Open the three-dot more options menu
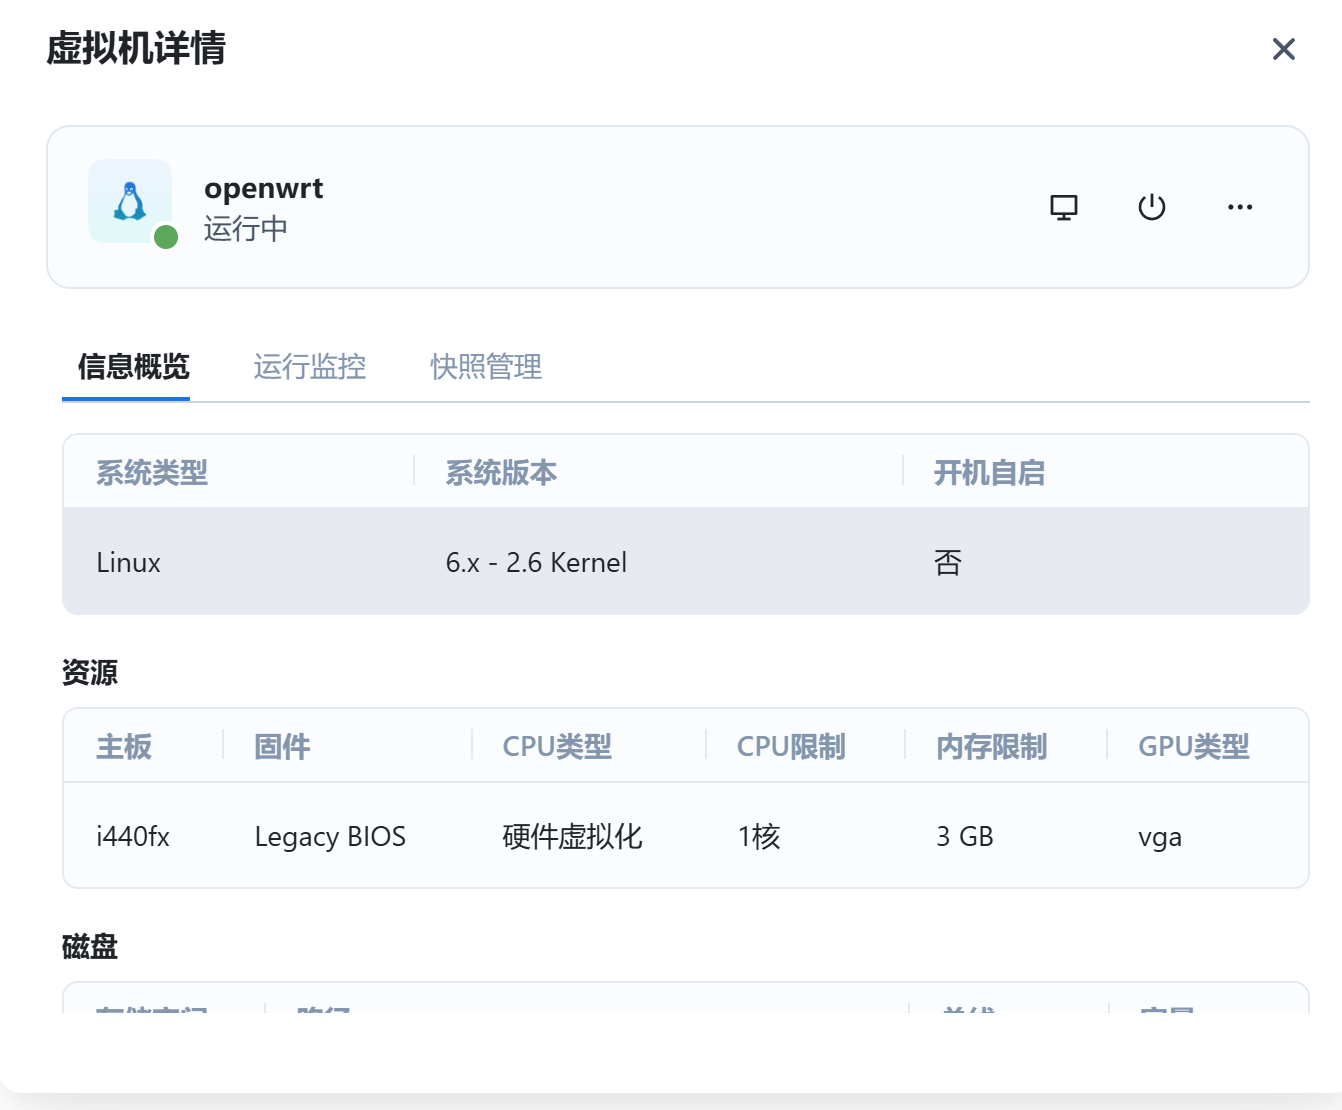1342x1110 pixels. 1240,207
